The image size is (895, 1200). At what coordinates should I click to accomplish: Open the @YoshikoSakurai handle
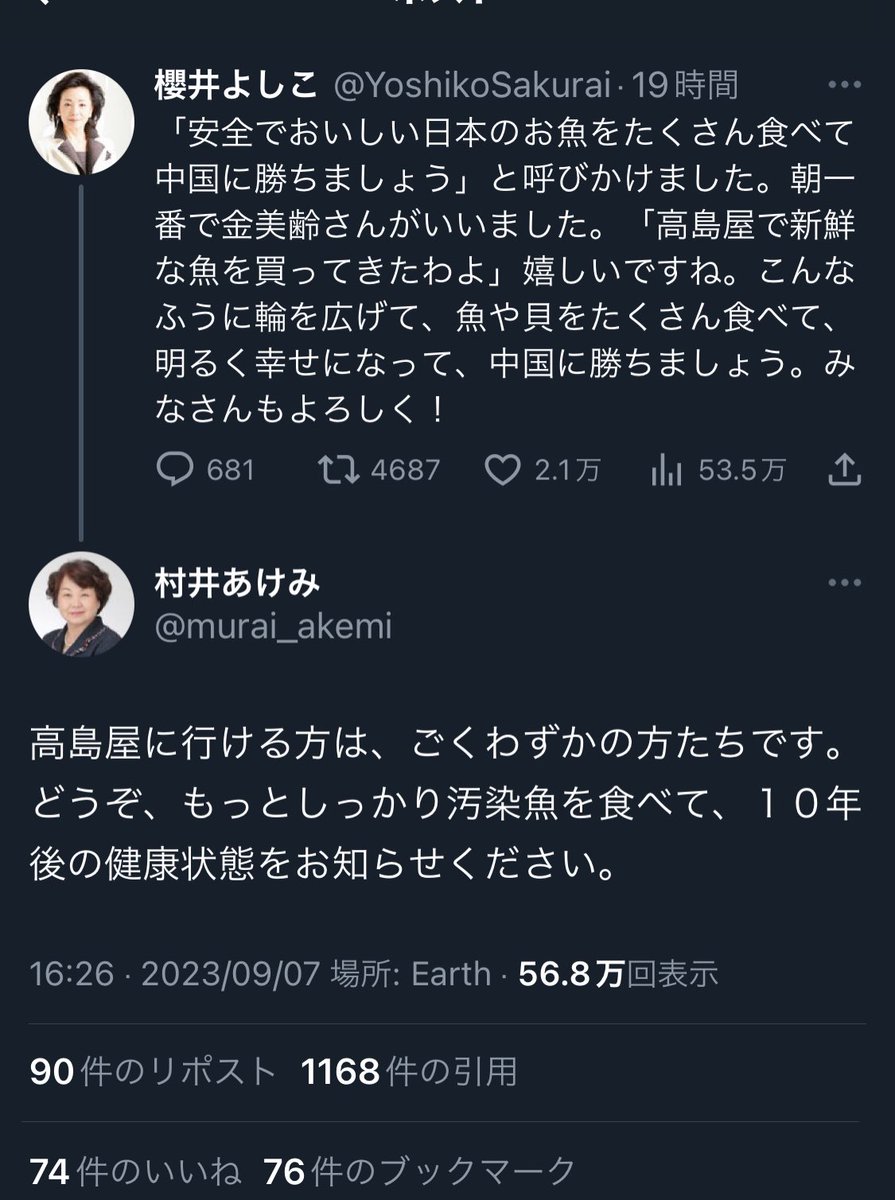point(470,86)
